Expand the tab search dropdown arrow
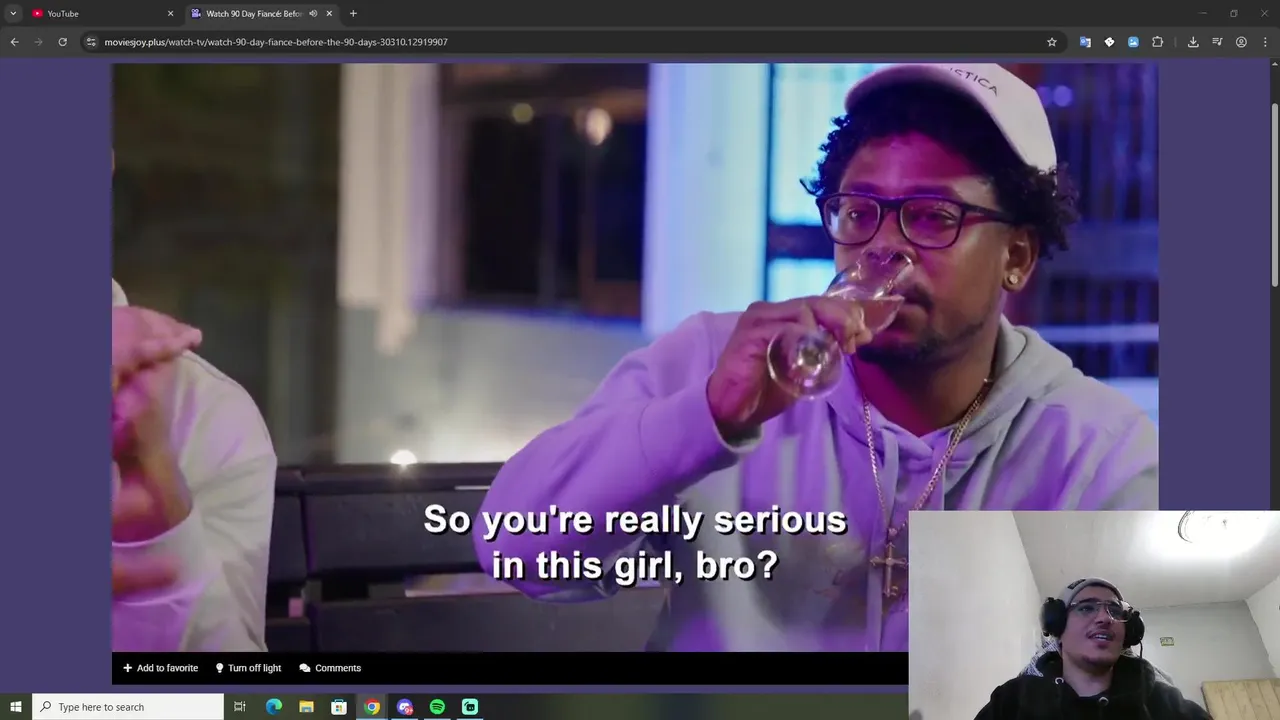Image resolution: width=1280 pixels, height=720 pixels. pos(13,13)
